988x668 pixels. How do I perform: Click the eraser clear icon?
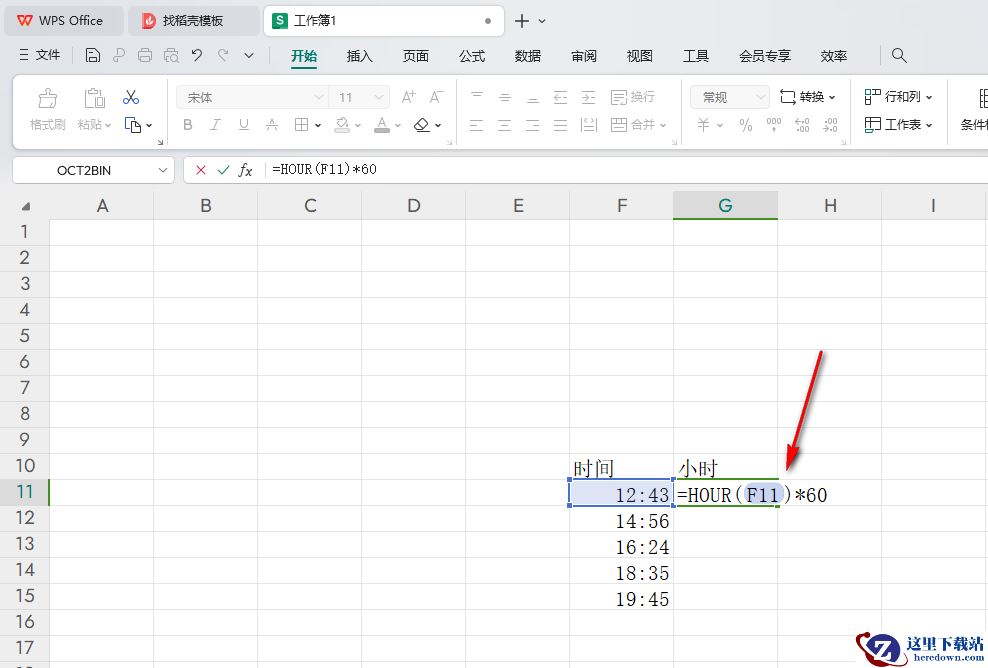click(x=422, y=125)
